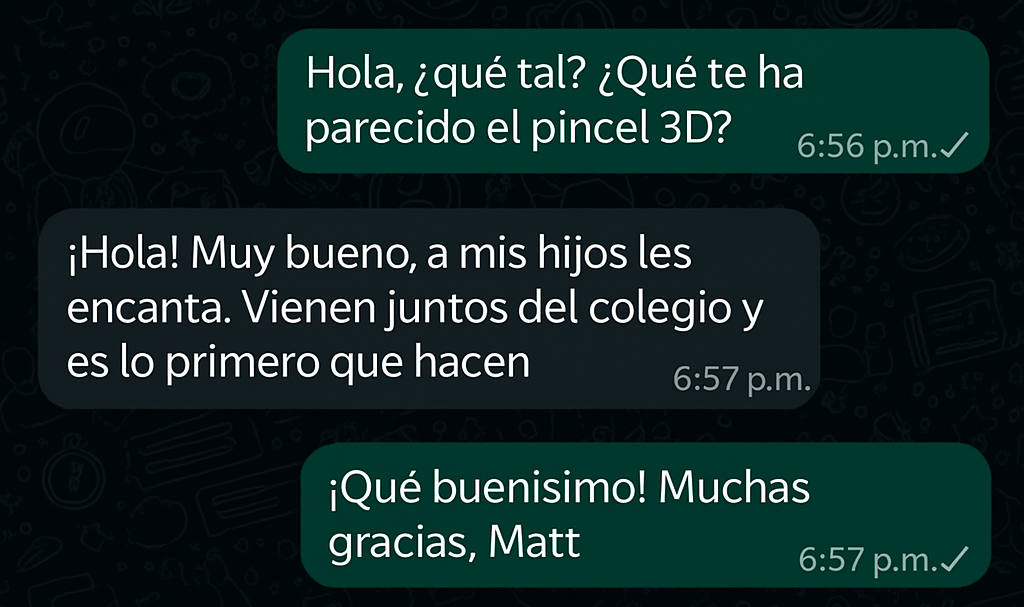This screenshot has height=607, width=1024.
Task: Click the 6:57 p.m. timestamp under 'gracias, Matt'
Action: [868, 560]
